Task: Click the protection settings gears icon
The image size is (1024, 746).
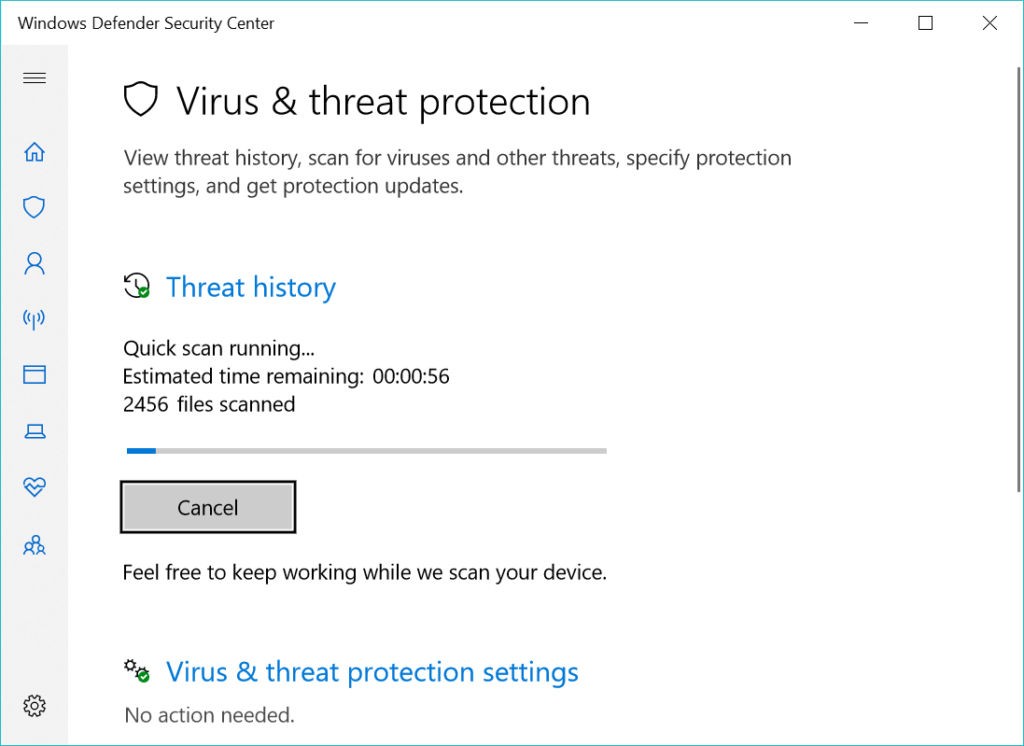Action: tap(137, 670)
